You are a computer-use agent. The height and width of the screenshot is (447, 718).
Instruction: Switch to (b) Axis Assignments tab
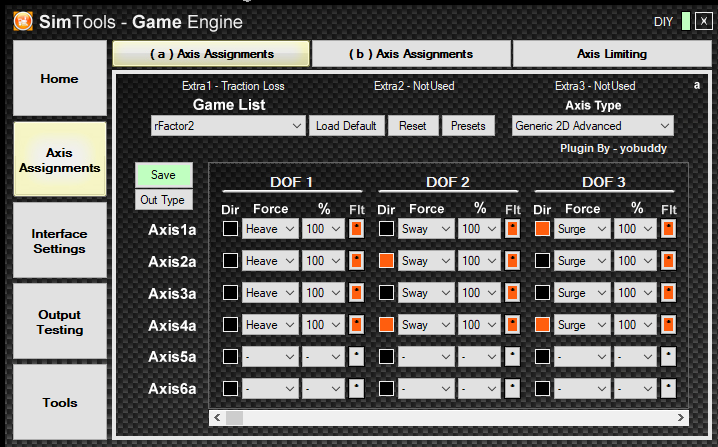411,54
